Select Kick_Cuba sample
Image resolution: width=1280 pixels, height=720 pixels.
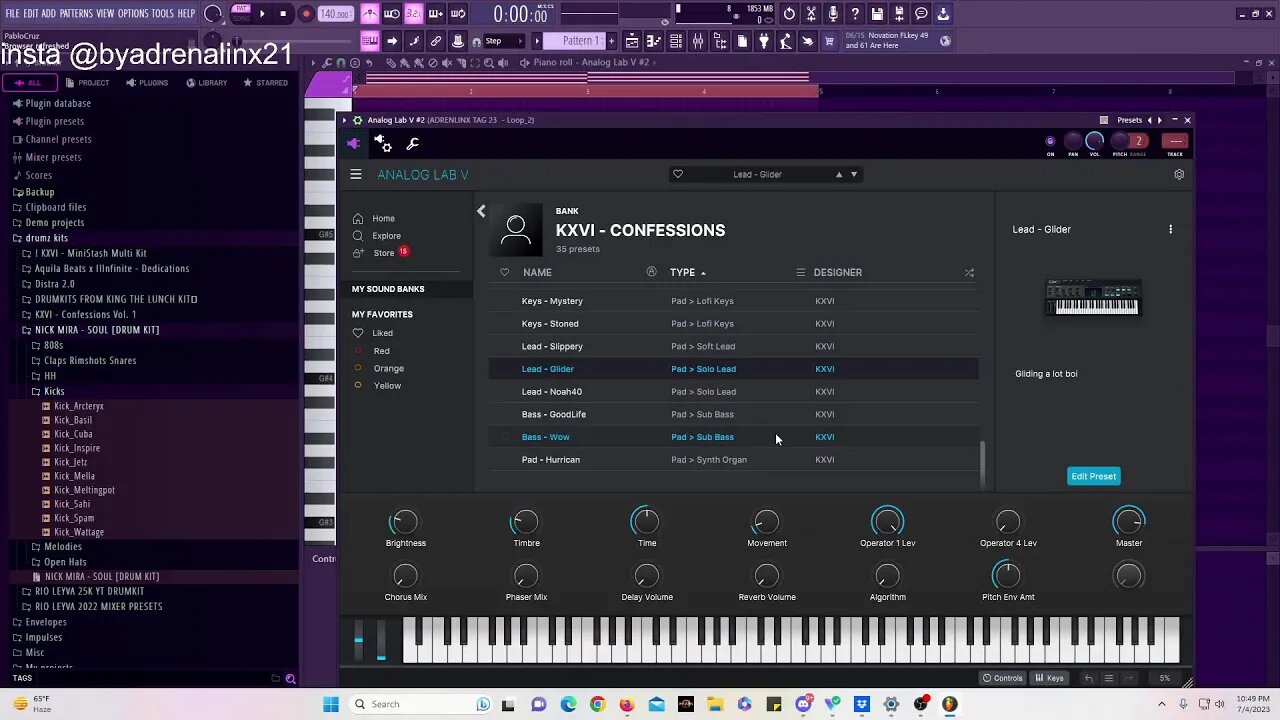(x=73, y=434)
